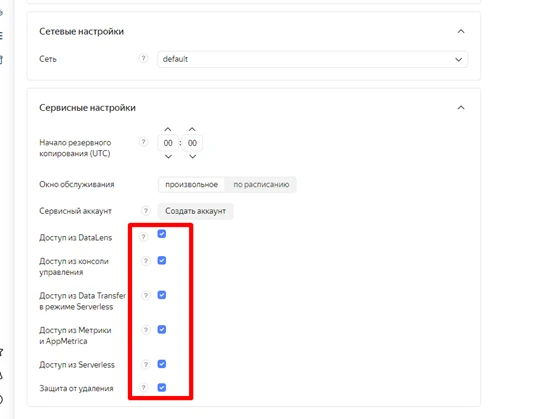Screen dimensions: 555x419
Task: Show help for Начало резервного копирования
Action: 143,142
